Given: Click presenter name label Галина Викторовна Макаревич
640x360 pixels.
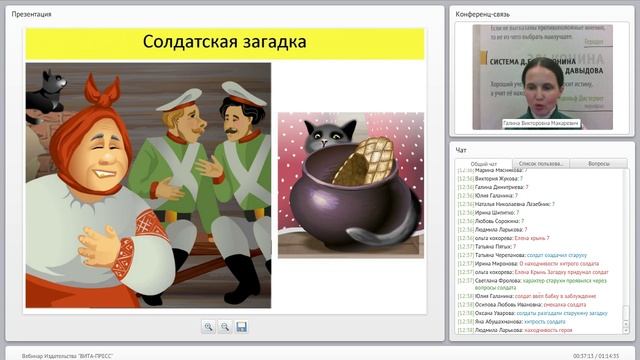Looking at the screenshot, I should coord(540,123).
